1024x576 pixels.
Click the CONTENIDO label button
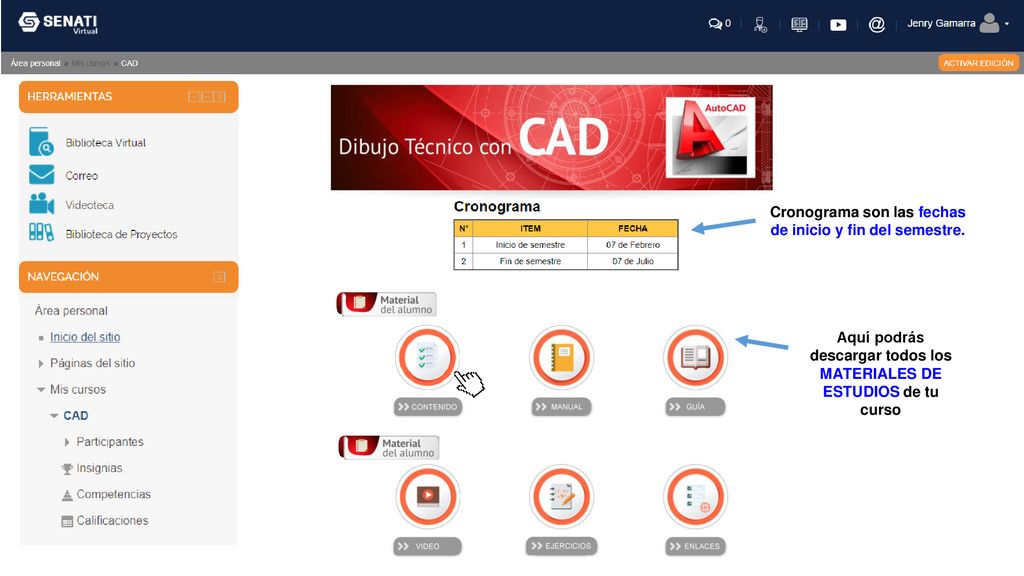428,407
